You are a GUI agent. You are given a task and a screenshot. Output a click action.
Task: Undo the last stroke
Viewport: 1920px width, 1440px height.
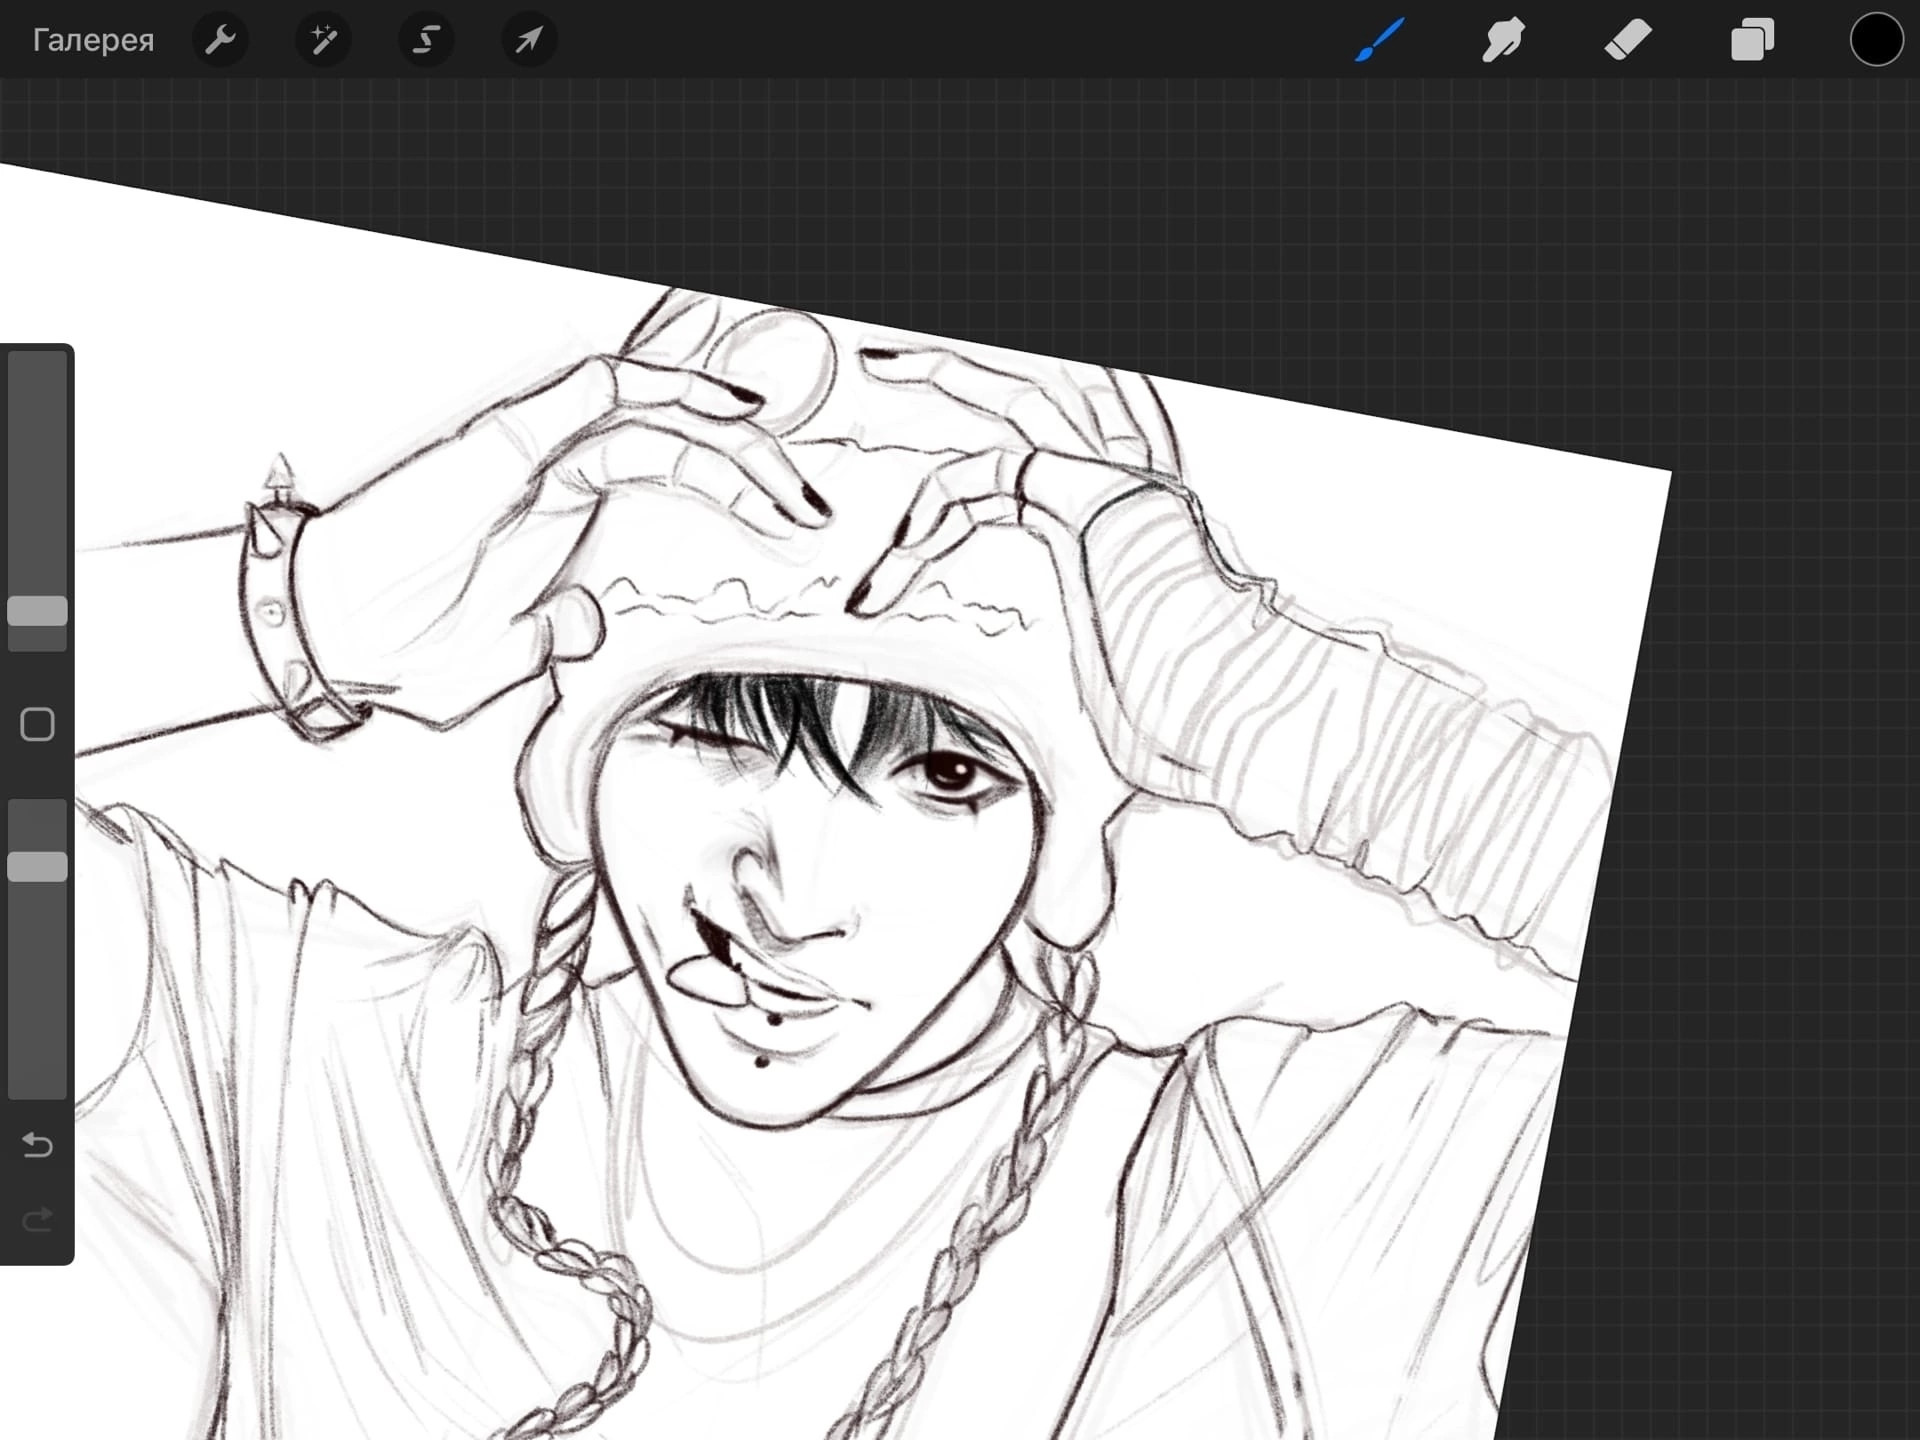click(x=38, y=1144)
